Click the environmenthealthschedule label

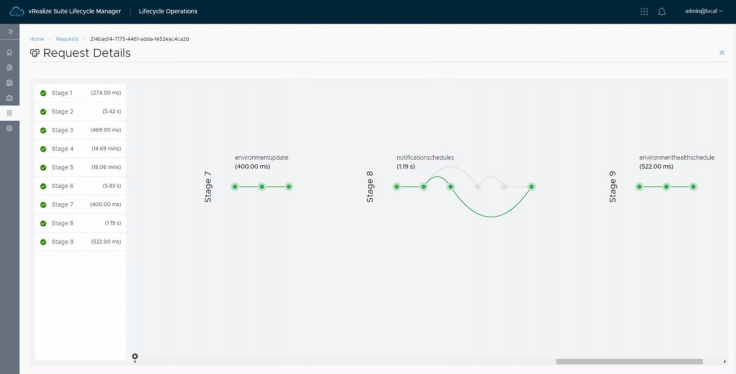[x=677, y=158]
